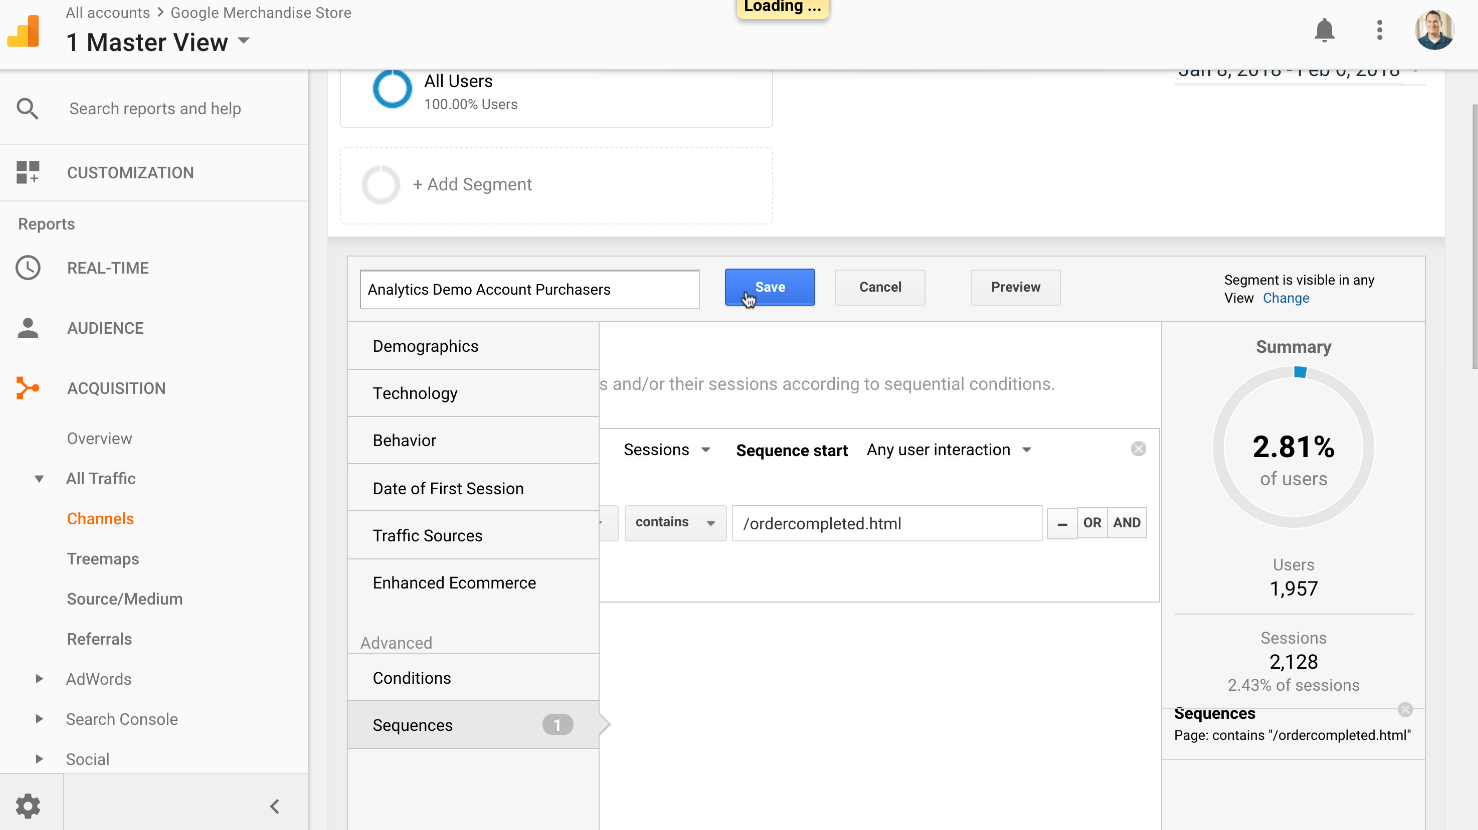Cancel segment editing

click(880, 287)
